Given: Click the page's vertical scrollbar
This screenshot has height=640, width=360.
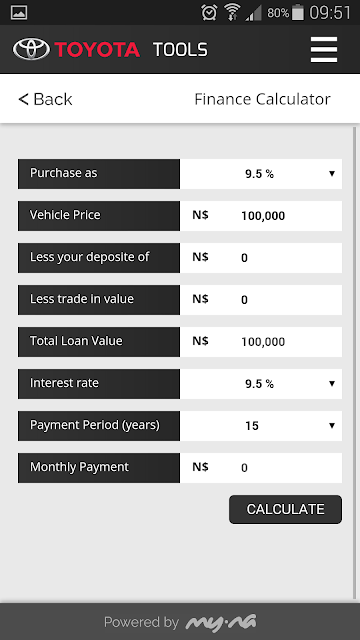Looking at the screenshot, I should (354, 362).
